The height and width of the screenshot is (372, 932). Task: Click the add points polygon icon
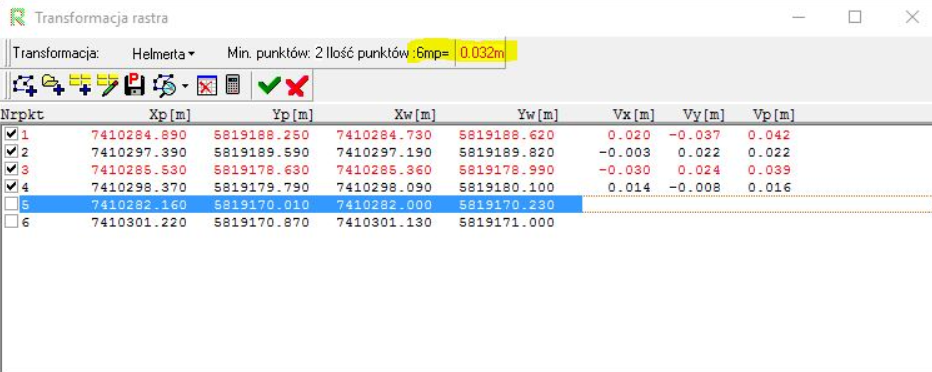point(24,86)
